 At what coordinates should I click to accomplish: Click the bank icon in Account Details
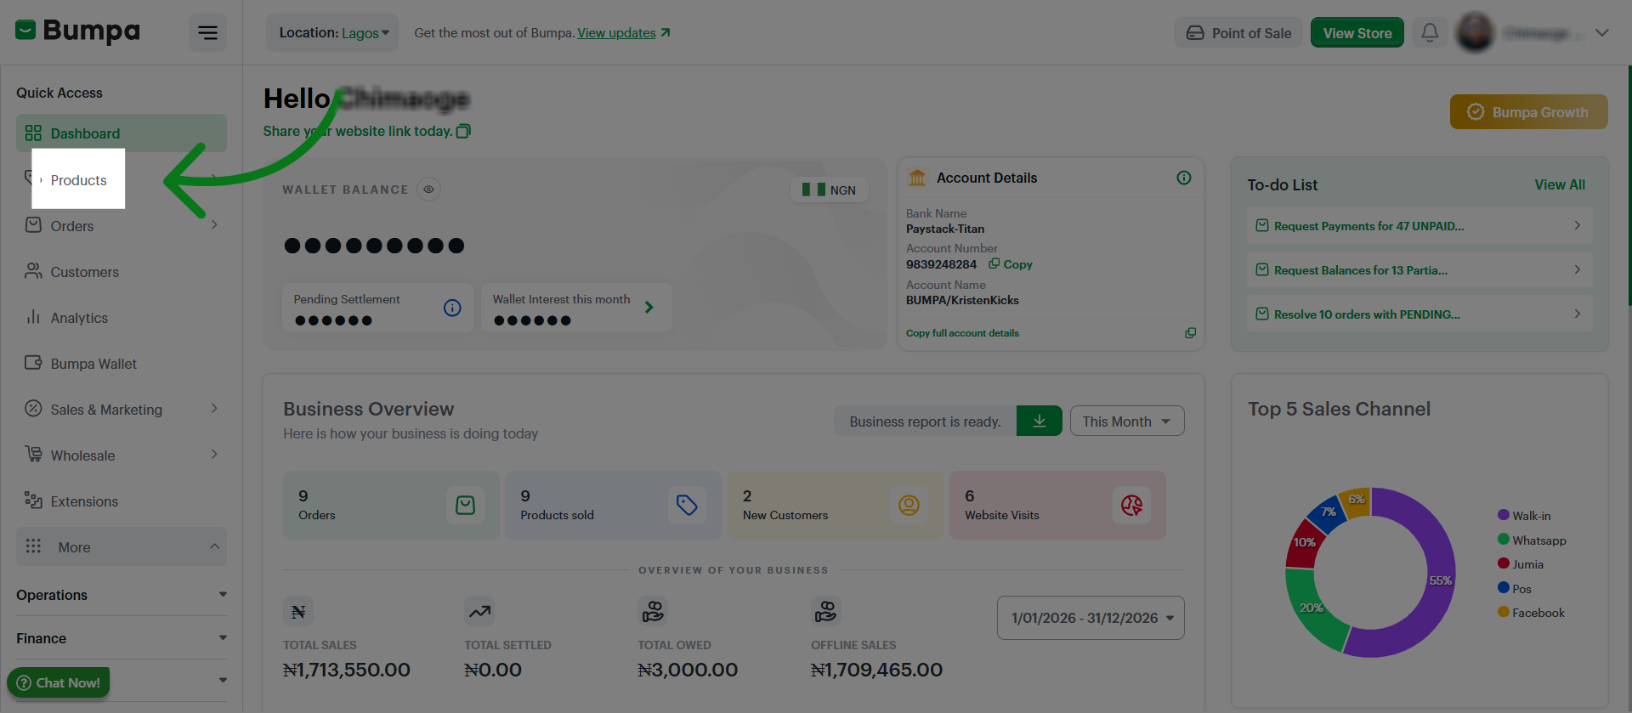[x=916, y=178]
